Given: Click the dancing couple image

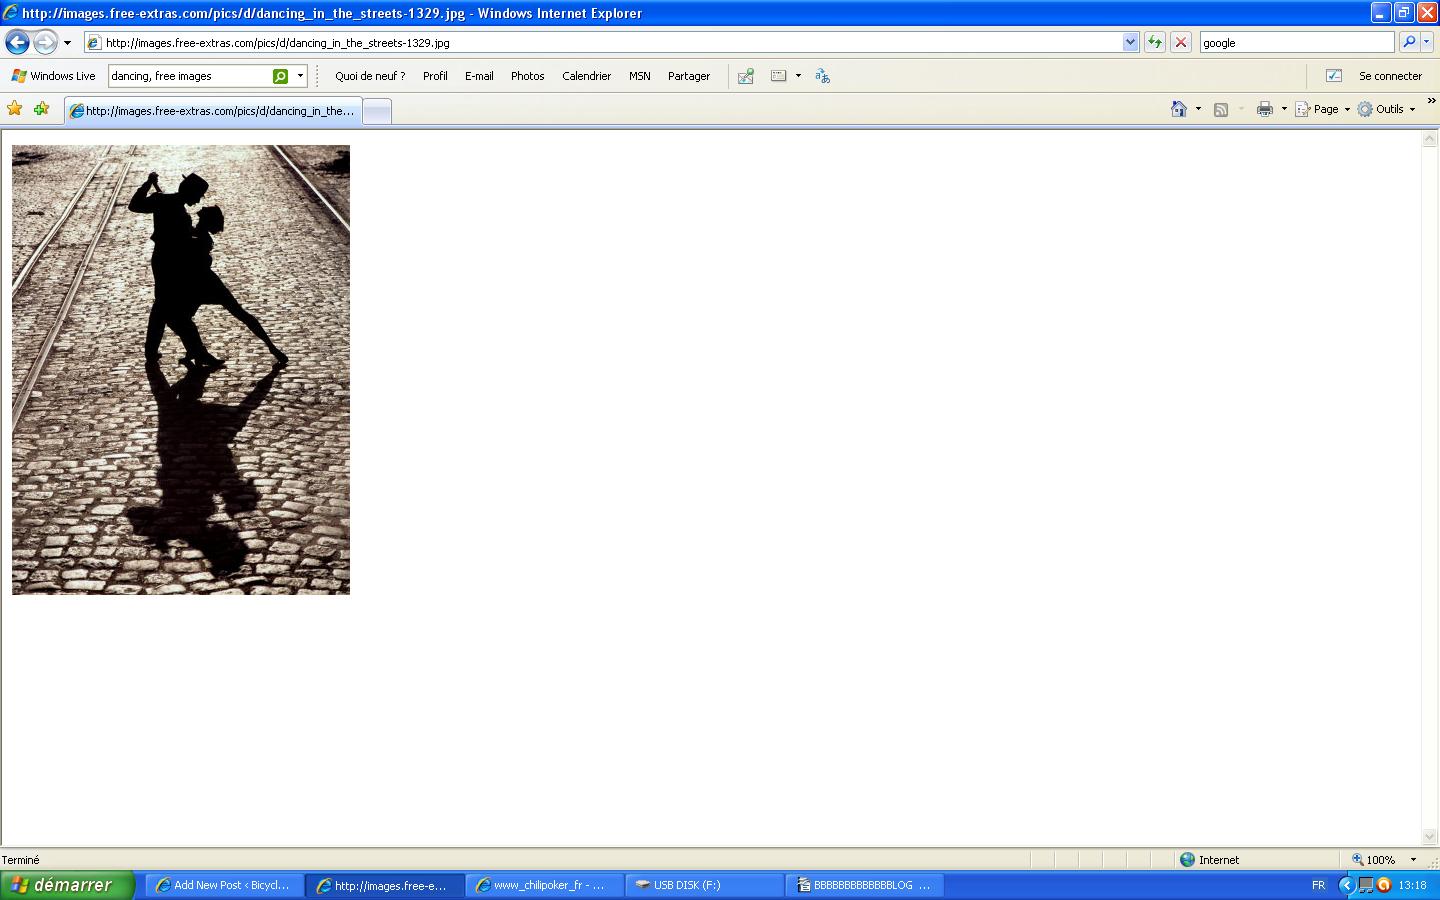Looking at the screenshot, I should (x=181, y=370).
